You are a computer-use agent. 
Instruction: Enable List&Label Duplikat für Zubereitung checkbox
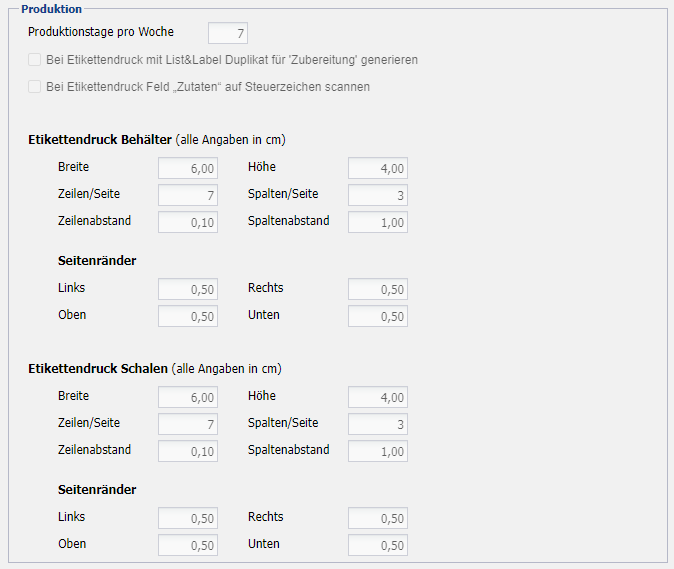click(x=36, y=60)
